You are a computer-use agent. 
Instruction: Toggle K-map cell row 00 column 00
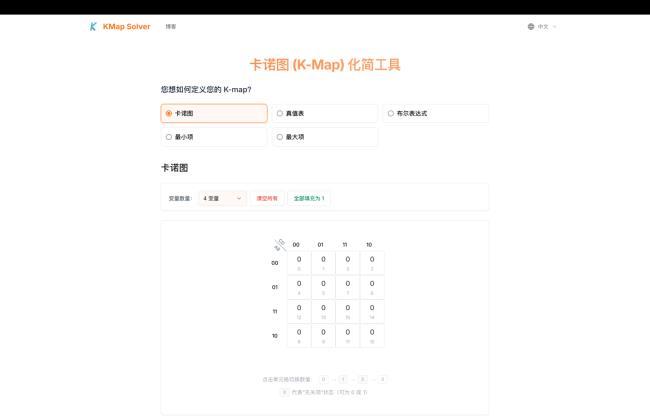pyautogui.click(x=299, y=263)
